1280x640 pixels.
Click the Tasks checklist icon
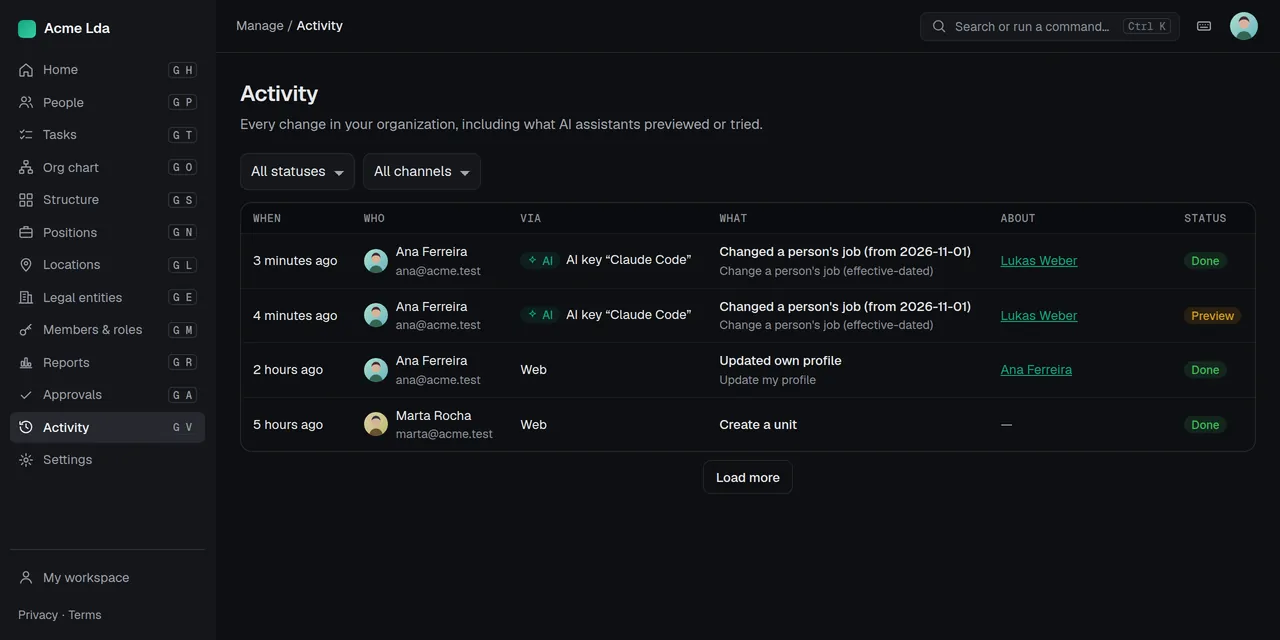point(26,135)
